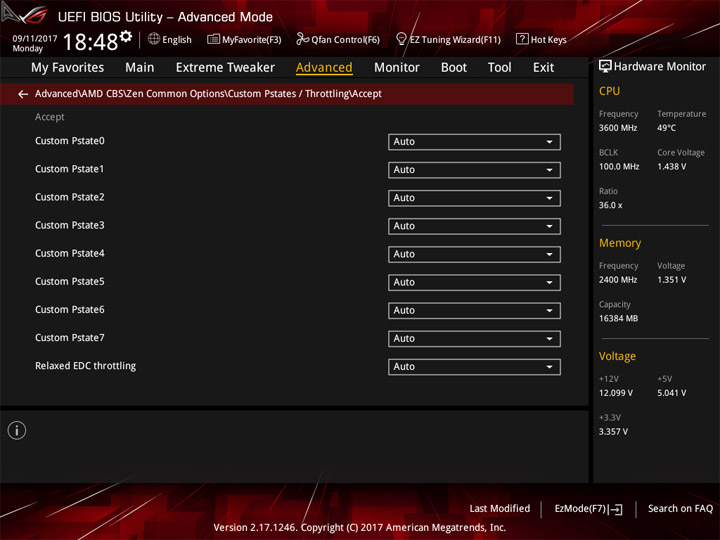Click the Capacity 16384 MB value
The image size is (720, 540).
(x=618, y=319)
